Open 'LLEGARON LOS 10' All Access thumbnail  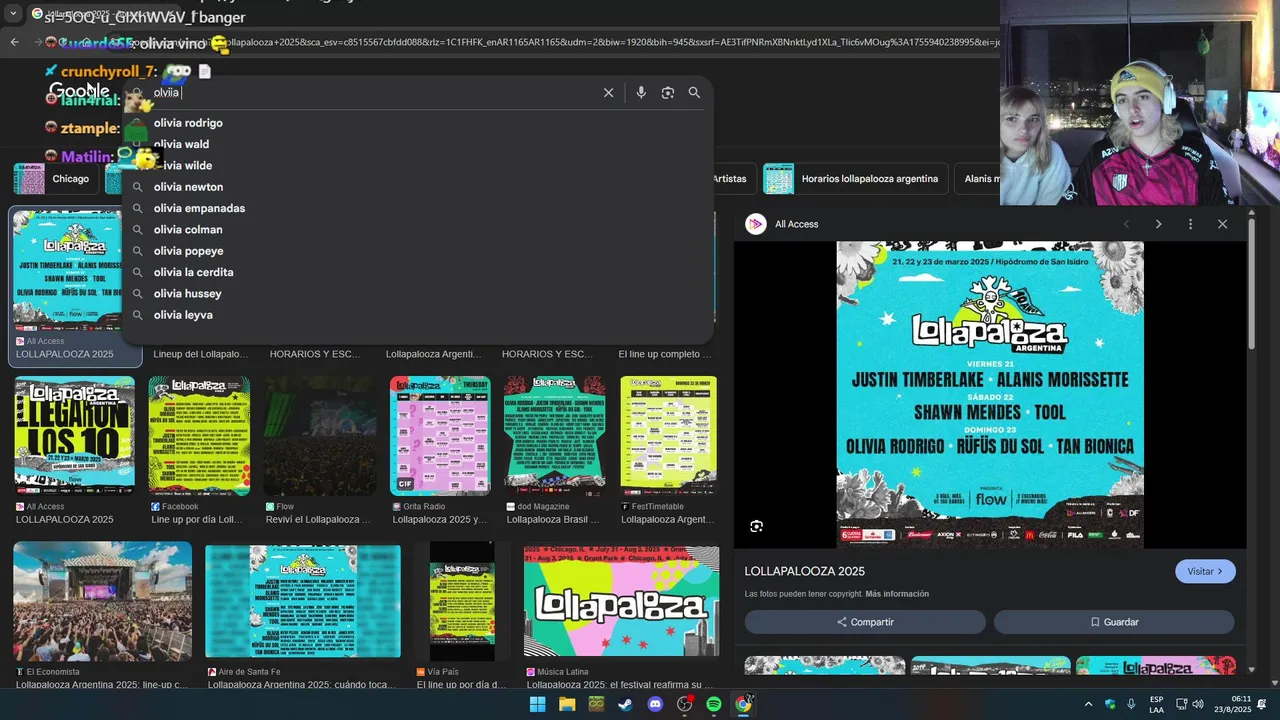74,435
